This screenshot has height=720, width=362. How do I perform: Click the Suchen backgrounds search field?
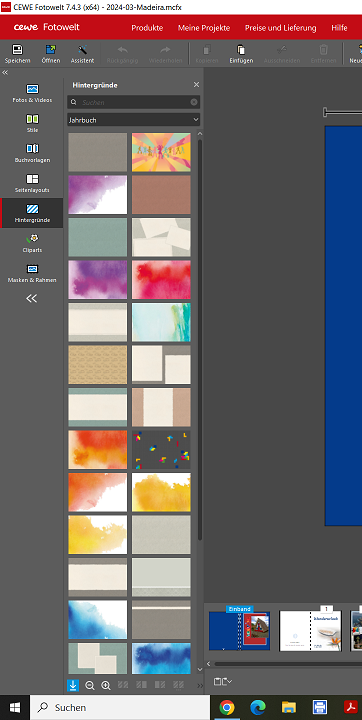click(x=134, y=102)
